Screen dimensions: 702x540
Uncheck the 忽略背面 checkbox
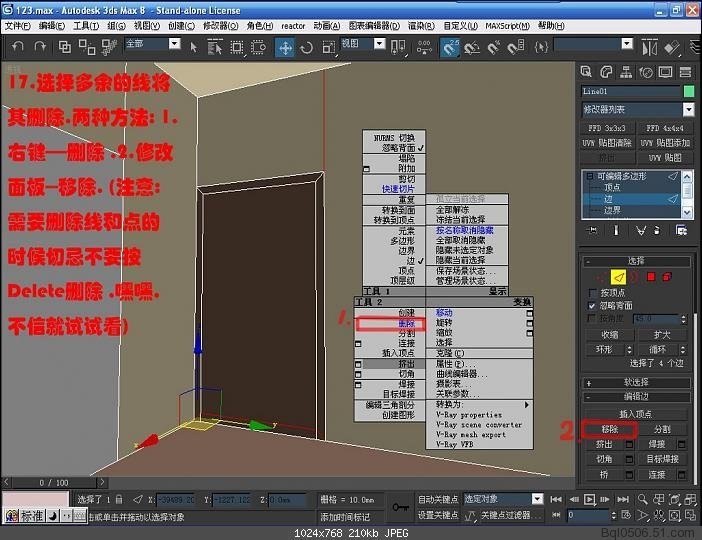click(x=592, y=306)
